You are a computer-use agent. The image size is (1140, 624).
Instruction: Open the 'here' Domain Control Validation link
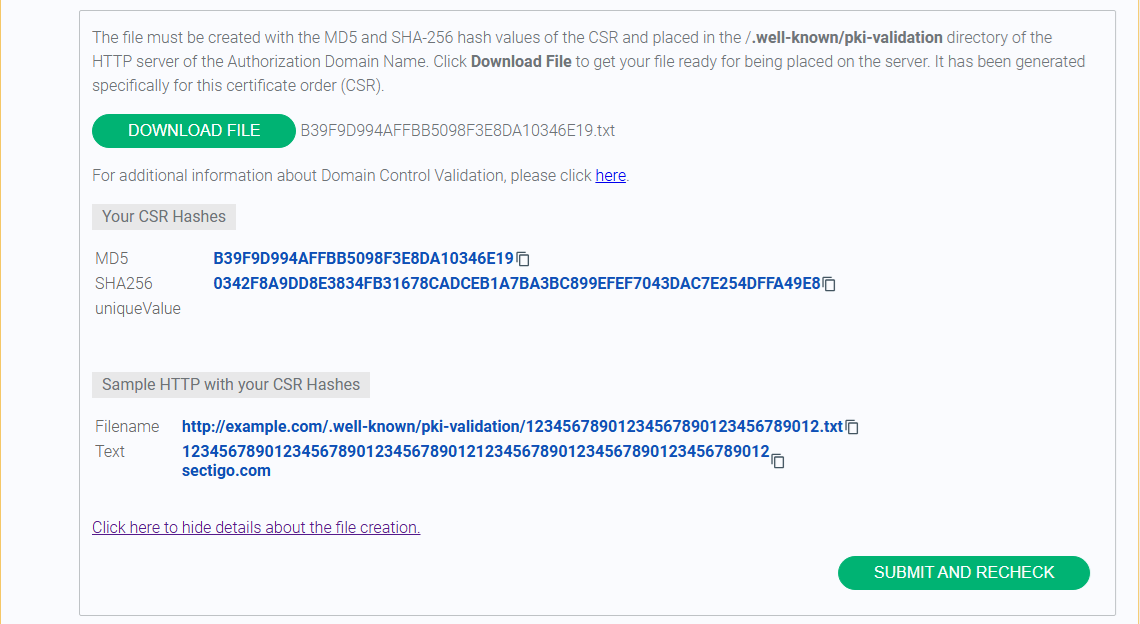pos(611,176)
